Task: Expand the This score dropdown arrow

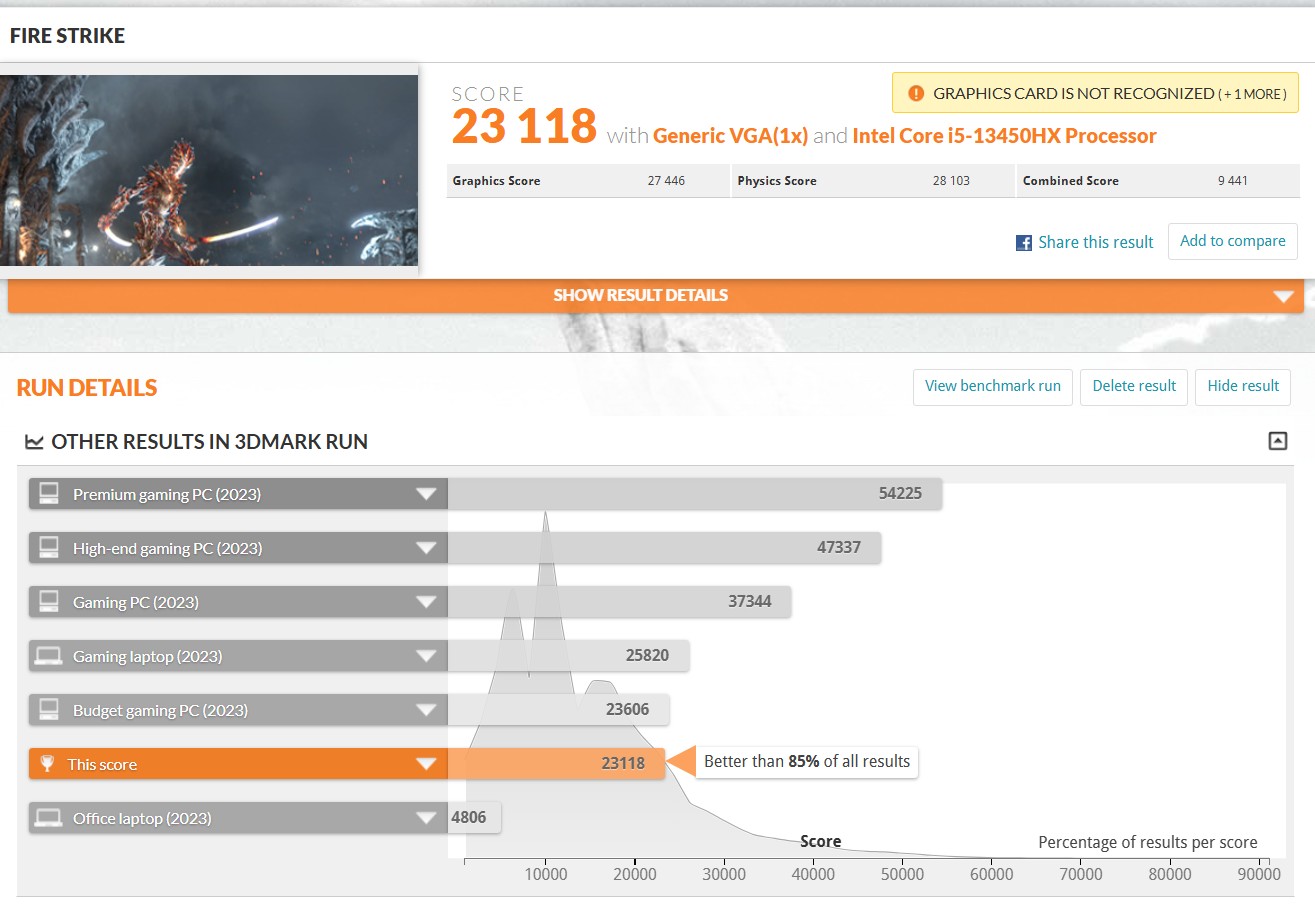Action: point(426,764)
